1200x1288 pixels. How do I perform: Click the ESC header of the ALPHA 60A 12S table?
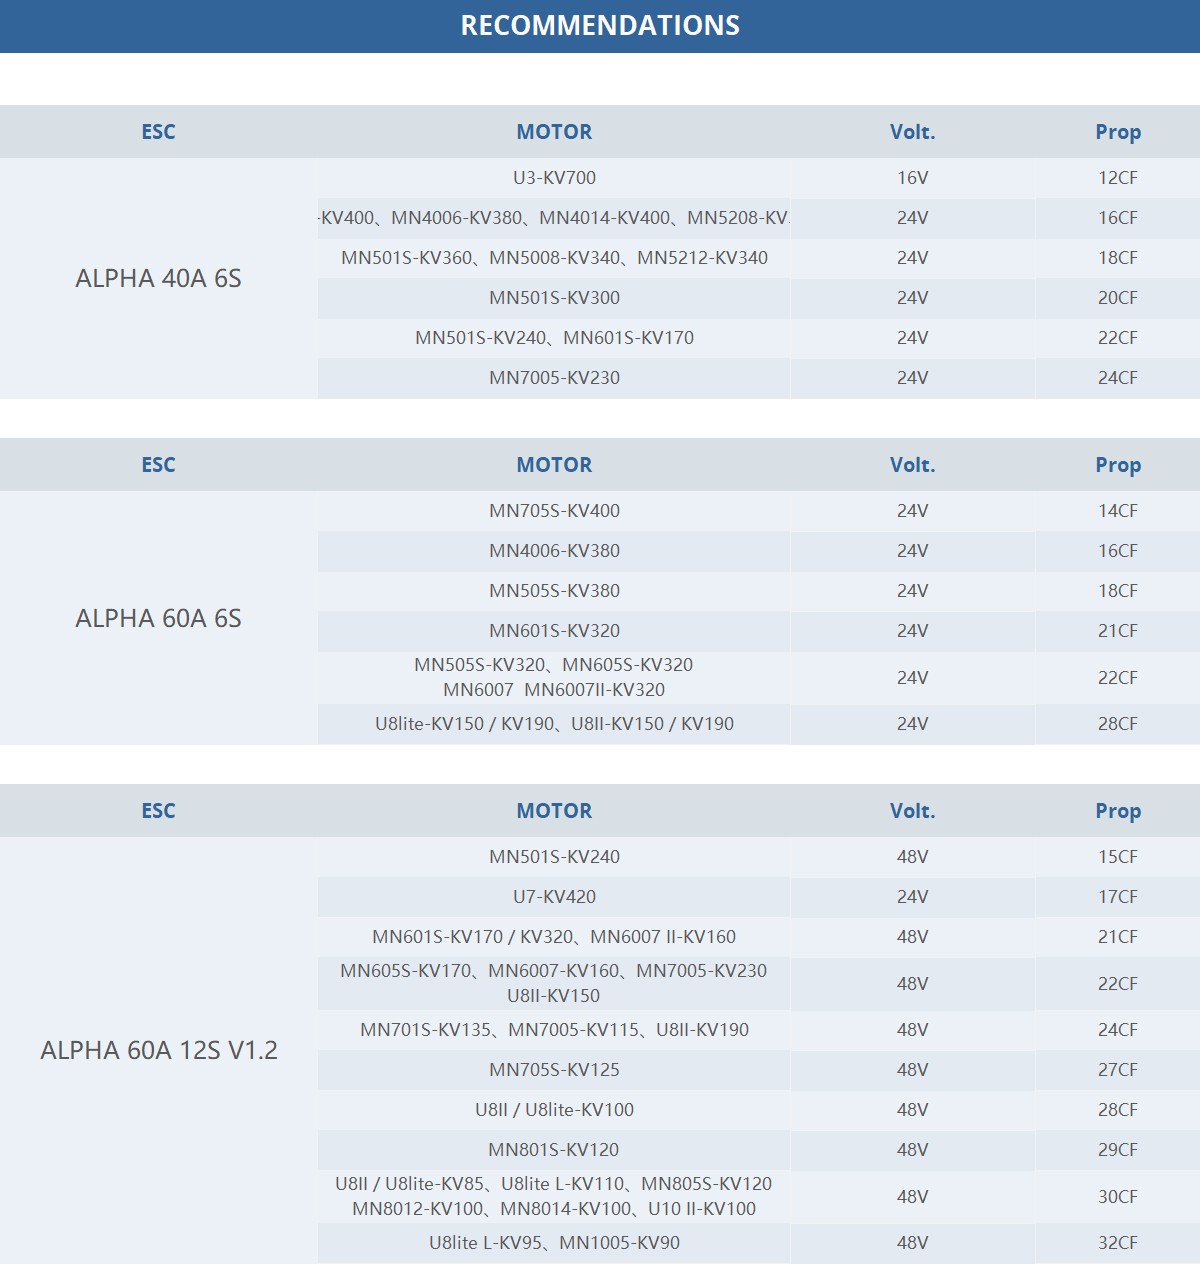pyautogui.click(x=158, y=811)
